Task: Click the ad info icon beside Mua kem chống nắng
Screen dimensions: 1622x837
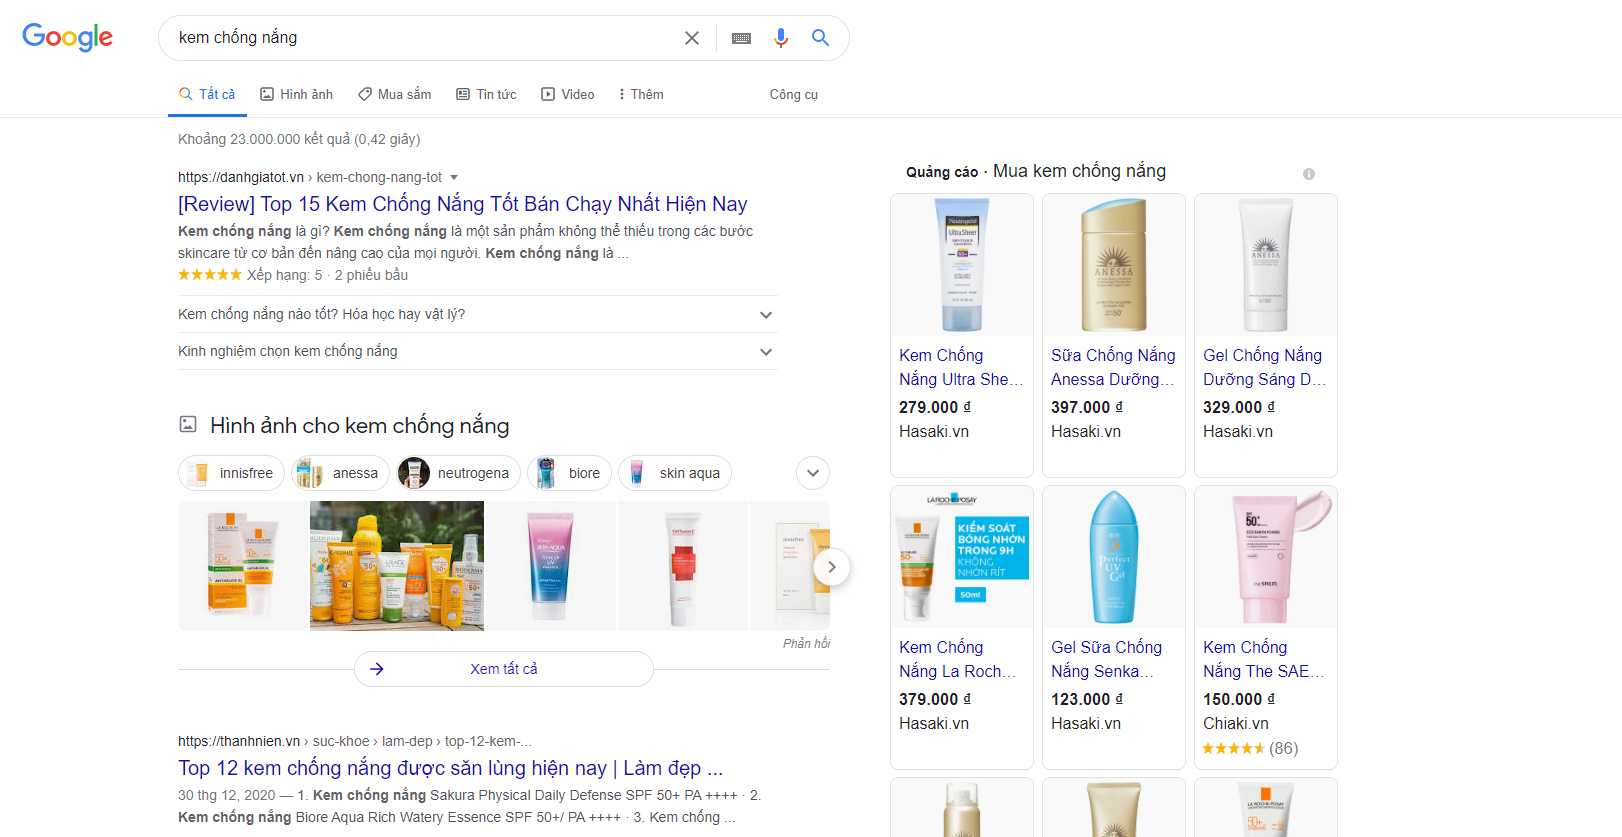Action: pyautogui.click(x=1308, y=174)
